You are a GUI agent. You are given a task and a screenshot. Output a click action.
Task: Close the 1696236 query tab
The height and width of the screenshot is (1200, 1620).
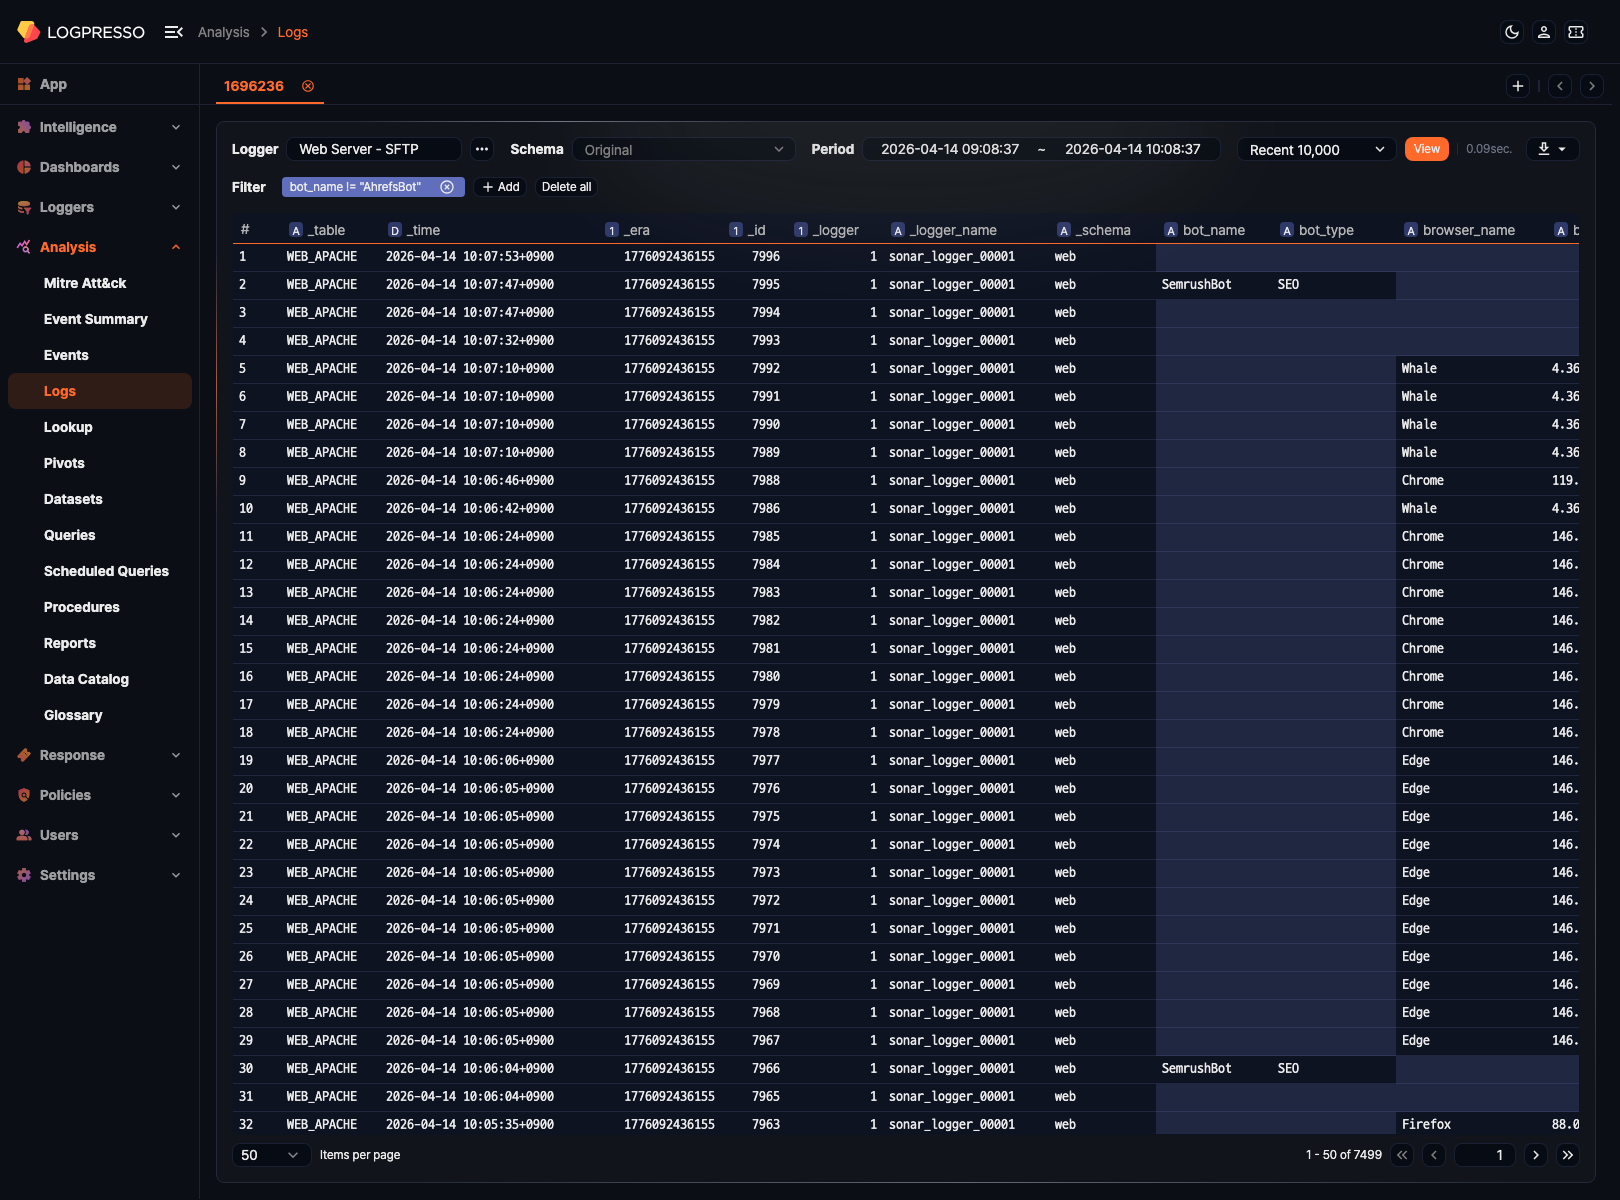pyautogui.click(x=308, y=86)
